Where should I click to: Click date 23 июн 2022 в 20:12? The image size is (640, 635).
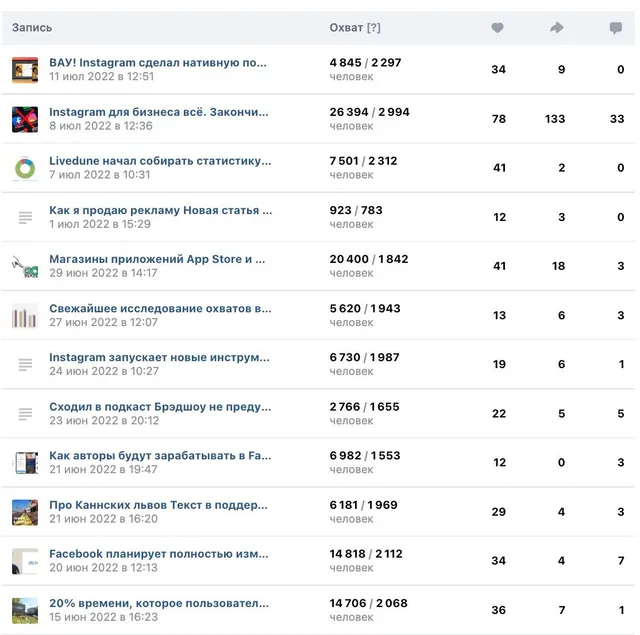click(x=104, y=421)
